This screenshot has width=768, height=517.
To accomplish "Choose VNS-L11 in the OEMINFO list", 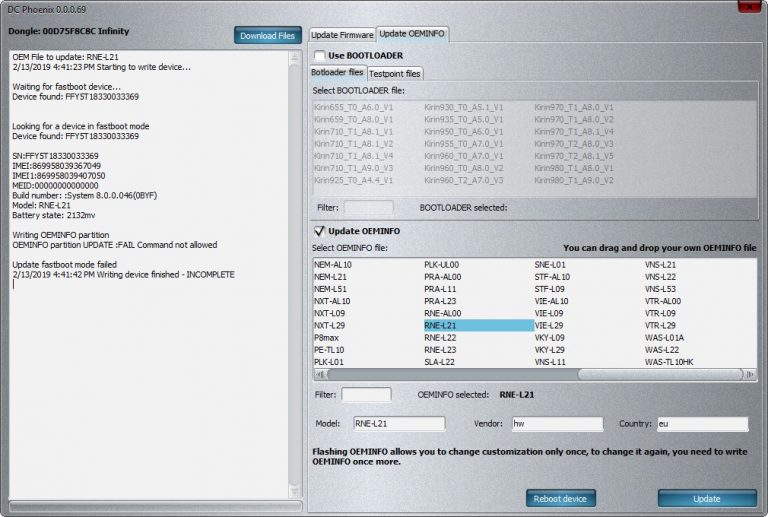I will [550, 362].
